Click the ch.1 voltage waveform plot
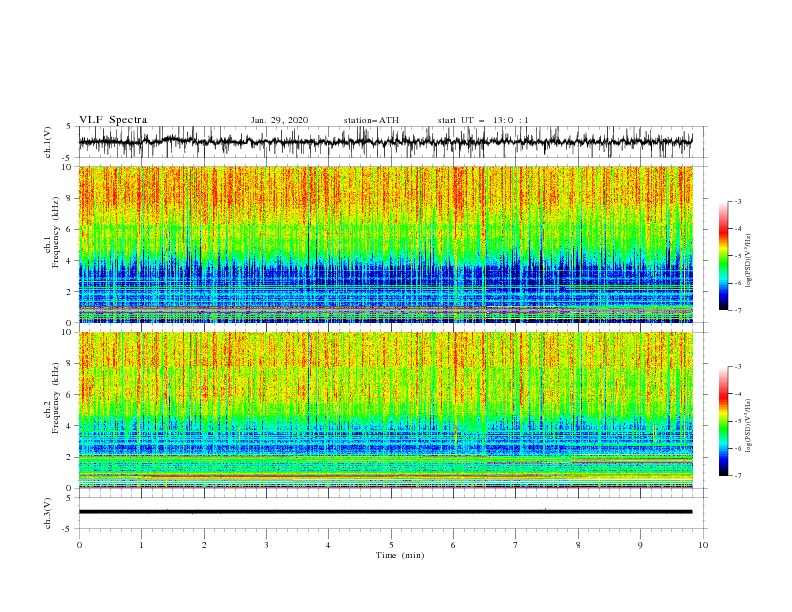The width and height of the screenshot is (792, 612). click(385, 142)
